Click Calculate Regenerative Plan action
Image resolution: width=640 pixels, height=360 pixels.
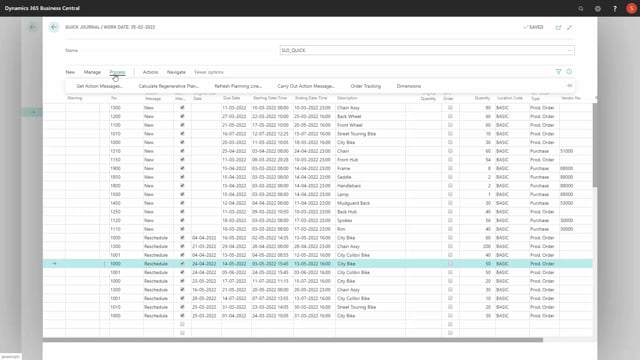168,86
